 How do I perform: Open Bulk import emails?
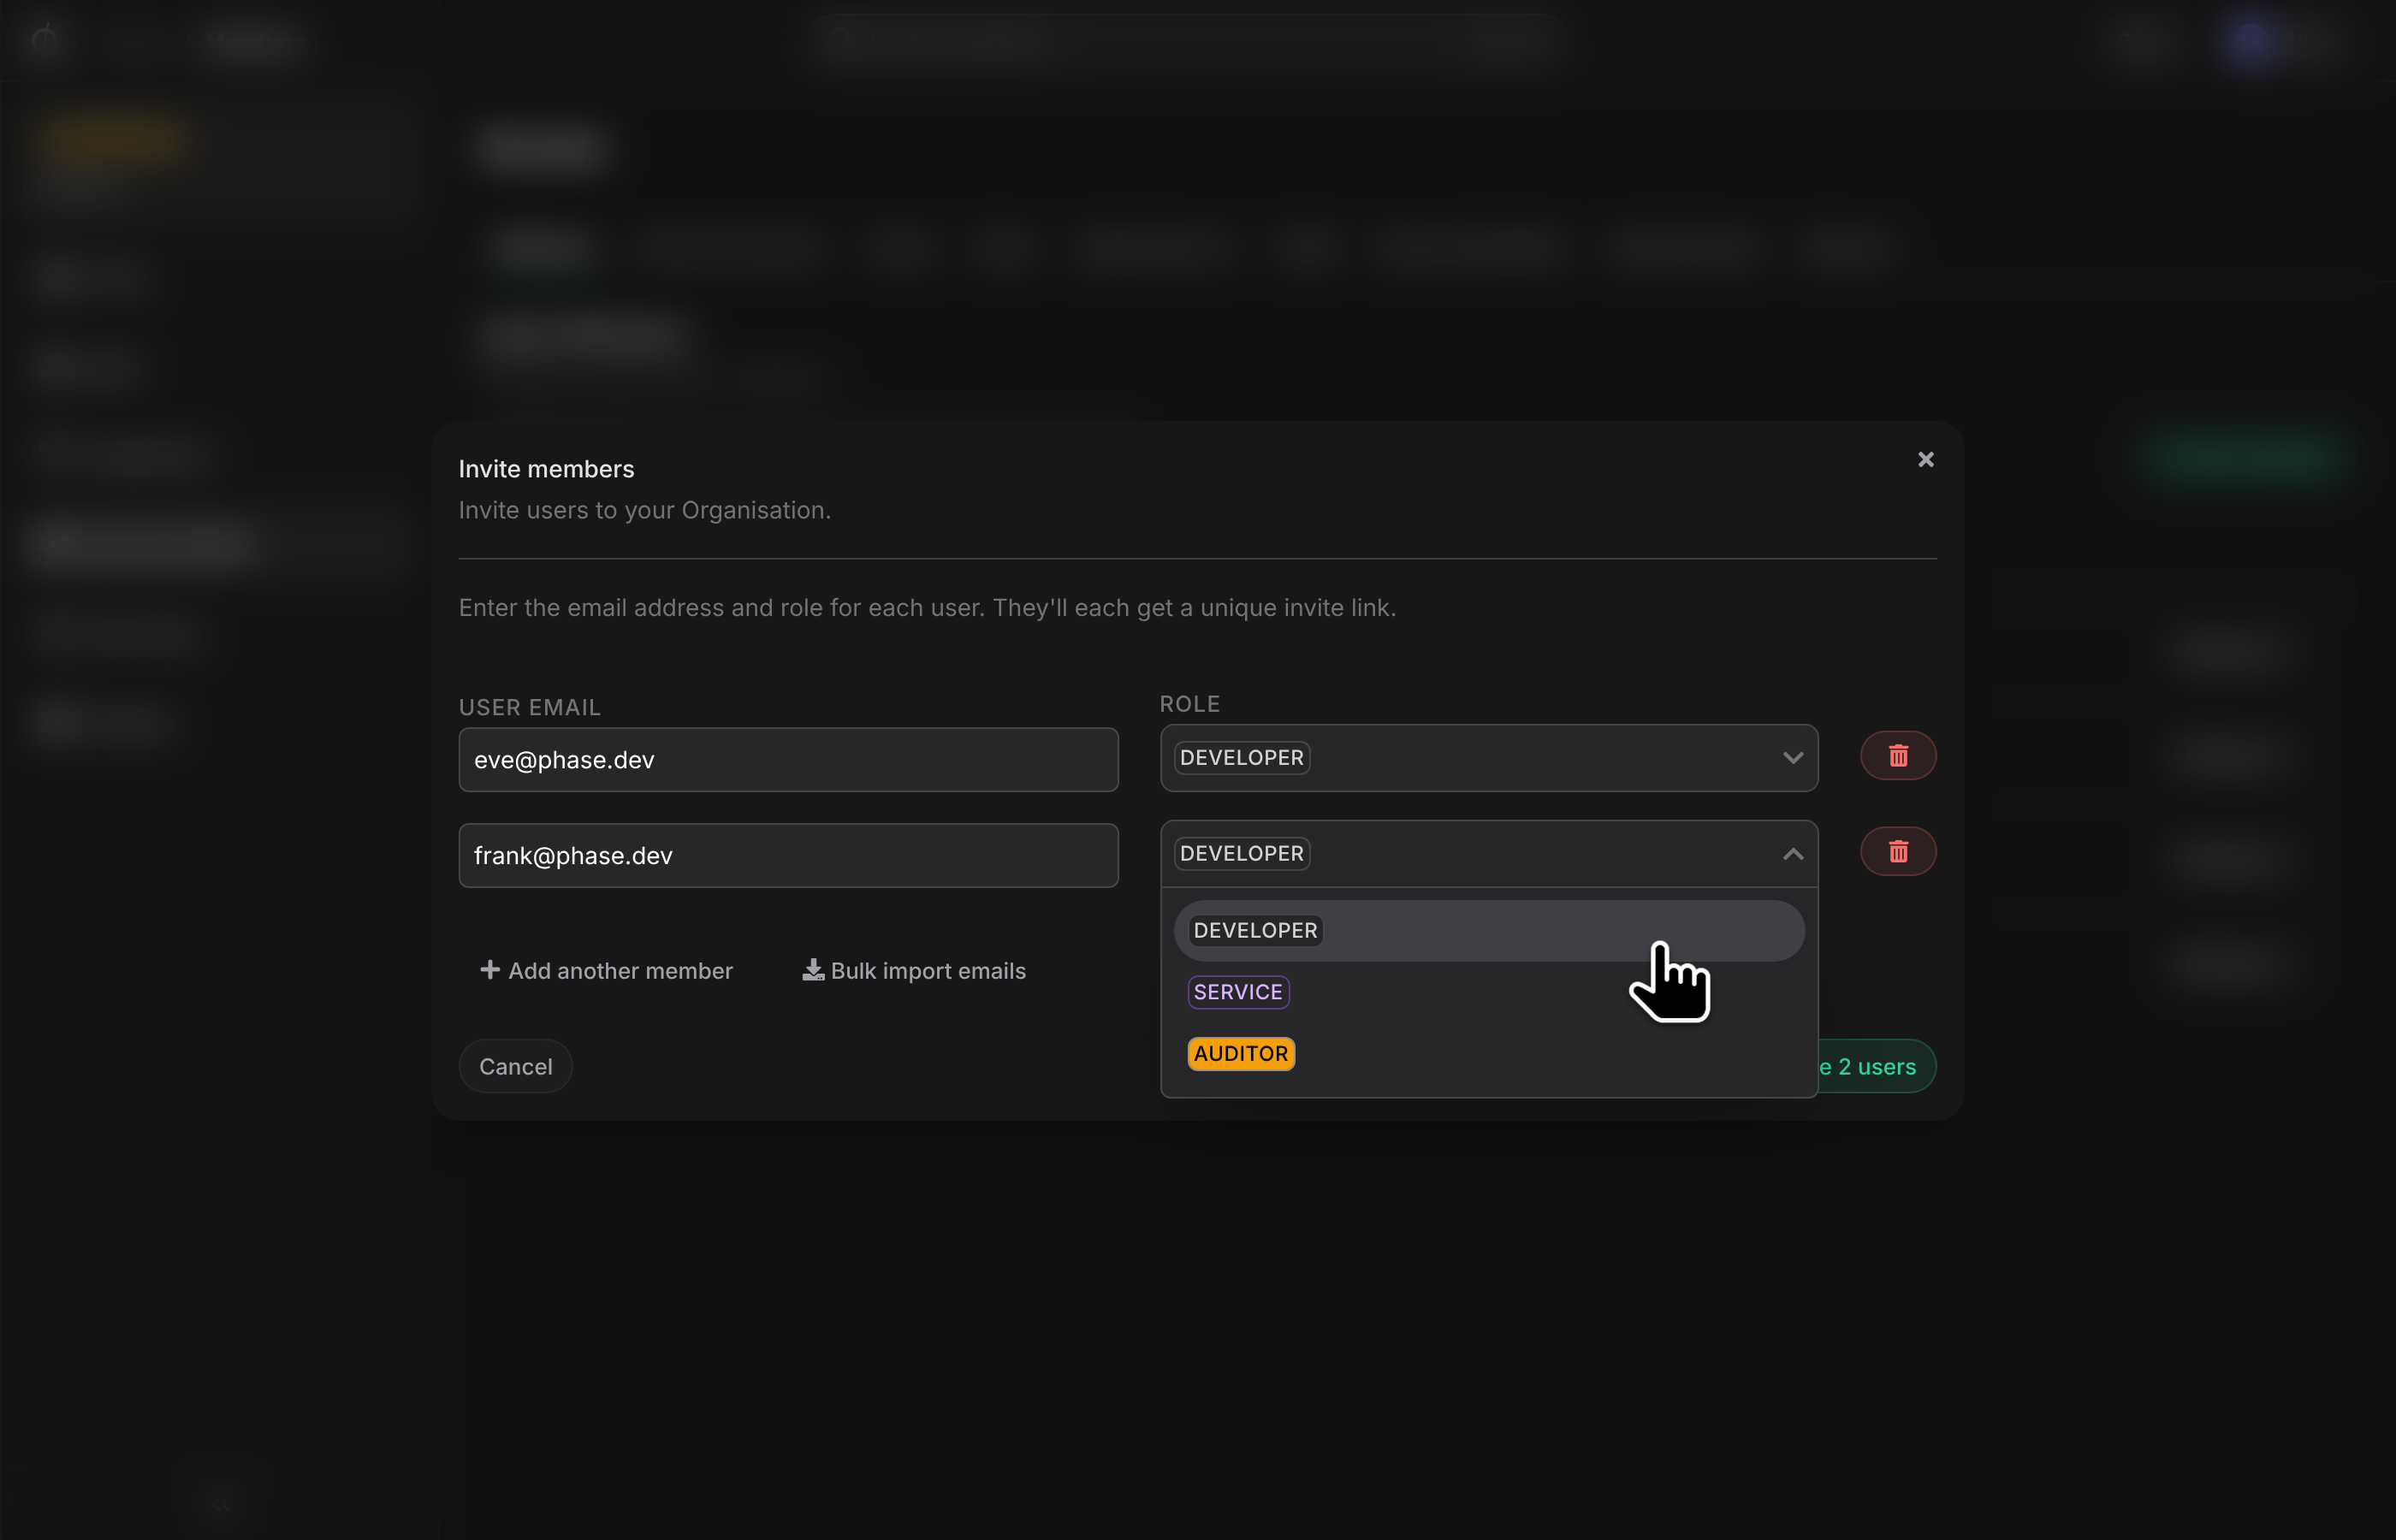point(914,971)
